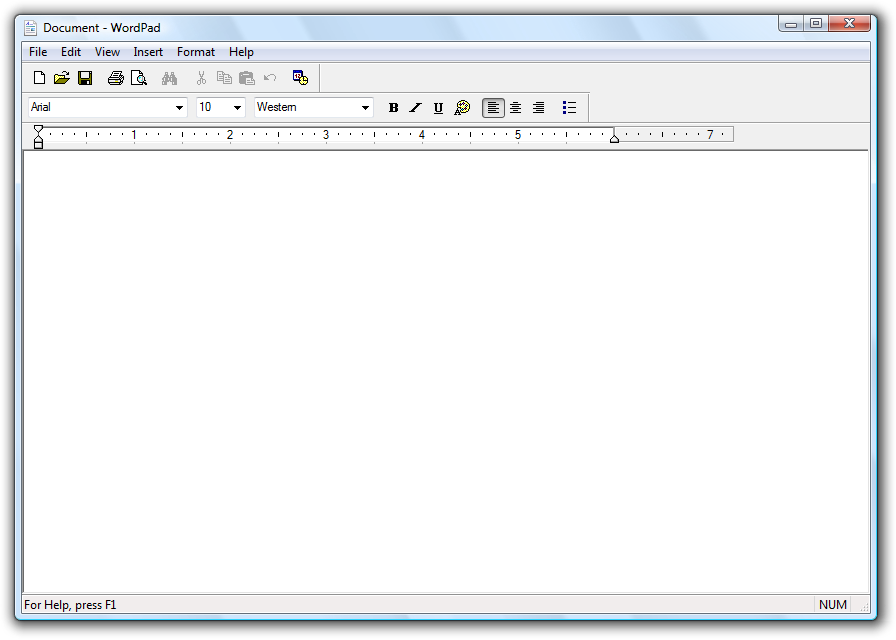Screen dimensions: 896x640
Task: Click the Paste clipboard icon
Action: pyautogui.click(x=247, y=78)
